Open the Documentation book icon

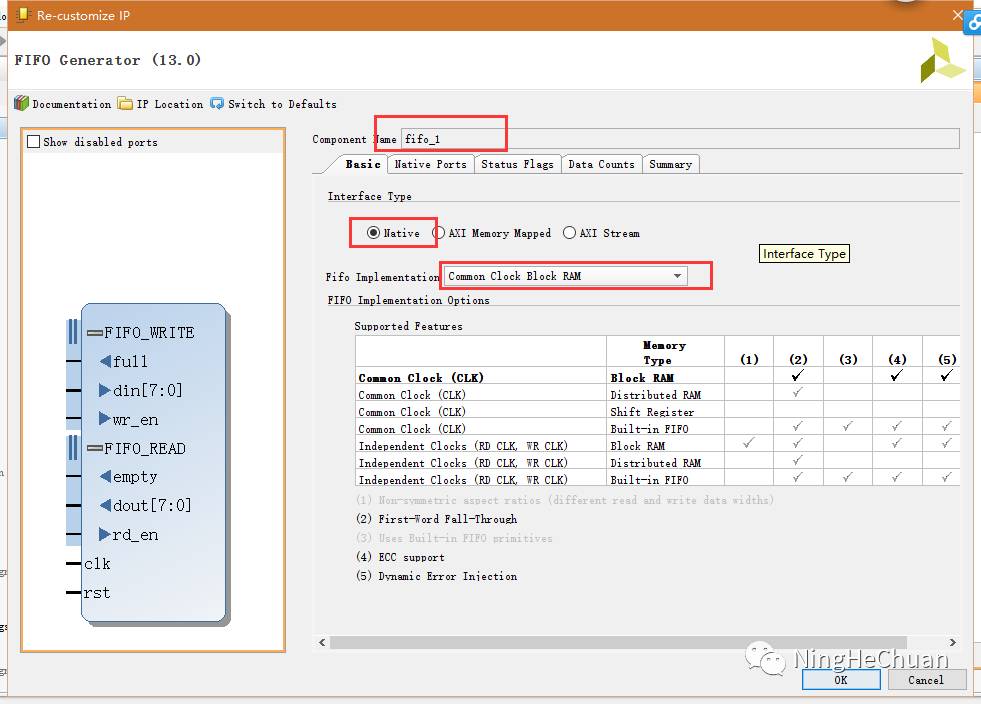pos(21,104)
